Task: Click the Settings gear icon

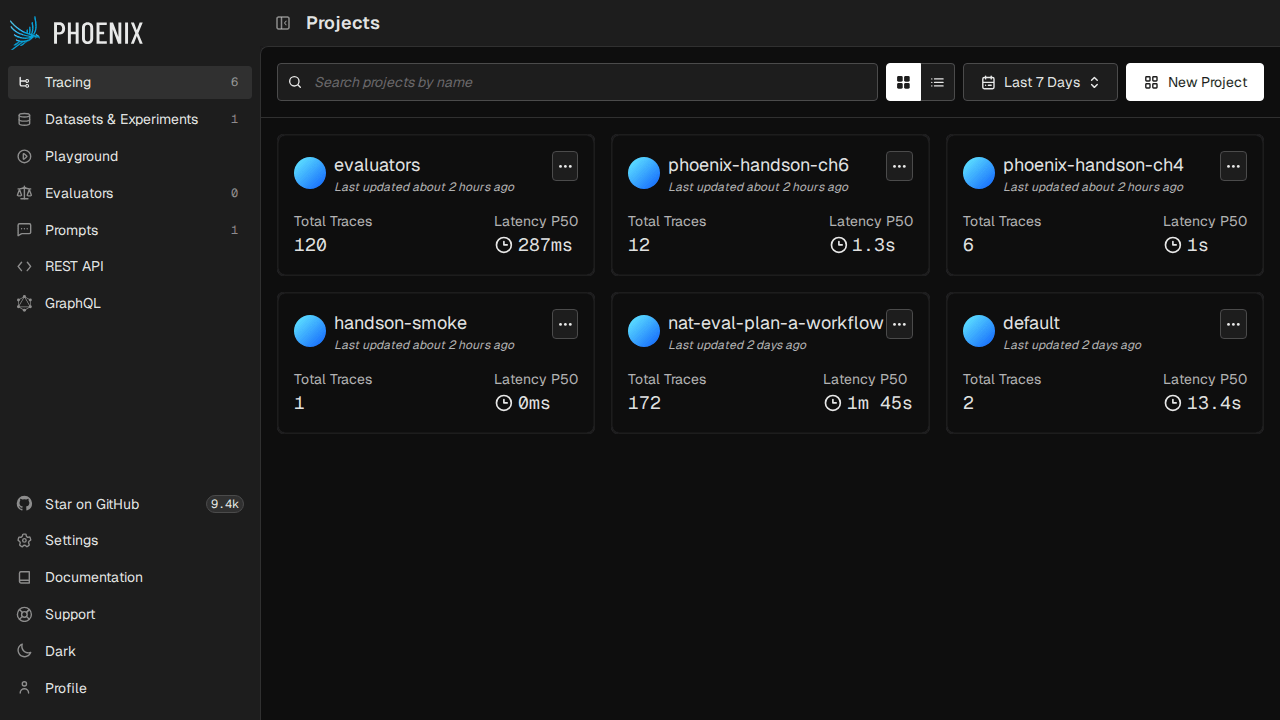Action: (x=25, y=540)
